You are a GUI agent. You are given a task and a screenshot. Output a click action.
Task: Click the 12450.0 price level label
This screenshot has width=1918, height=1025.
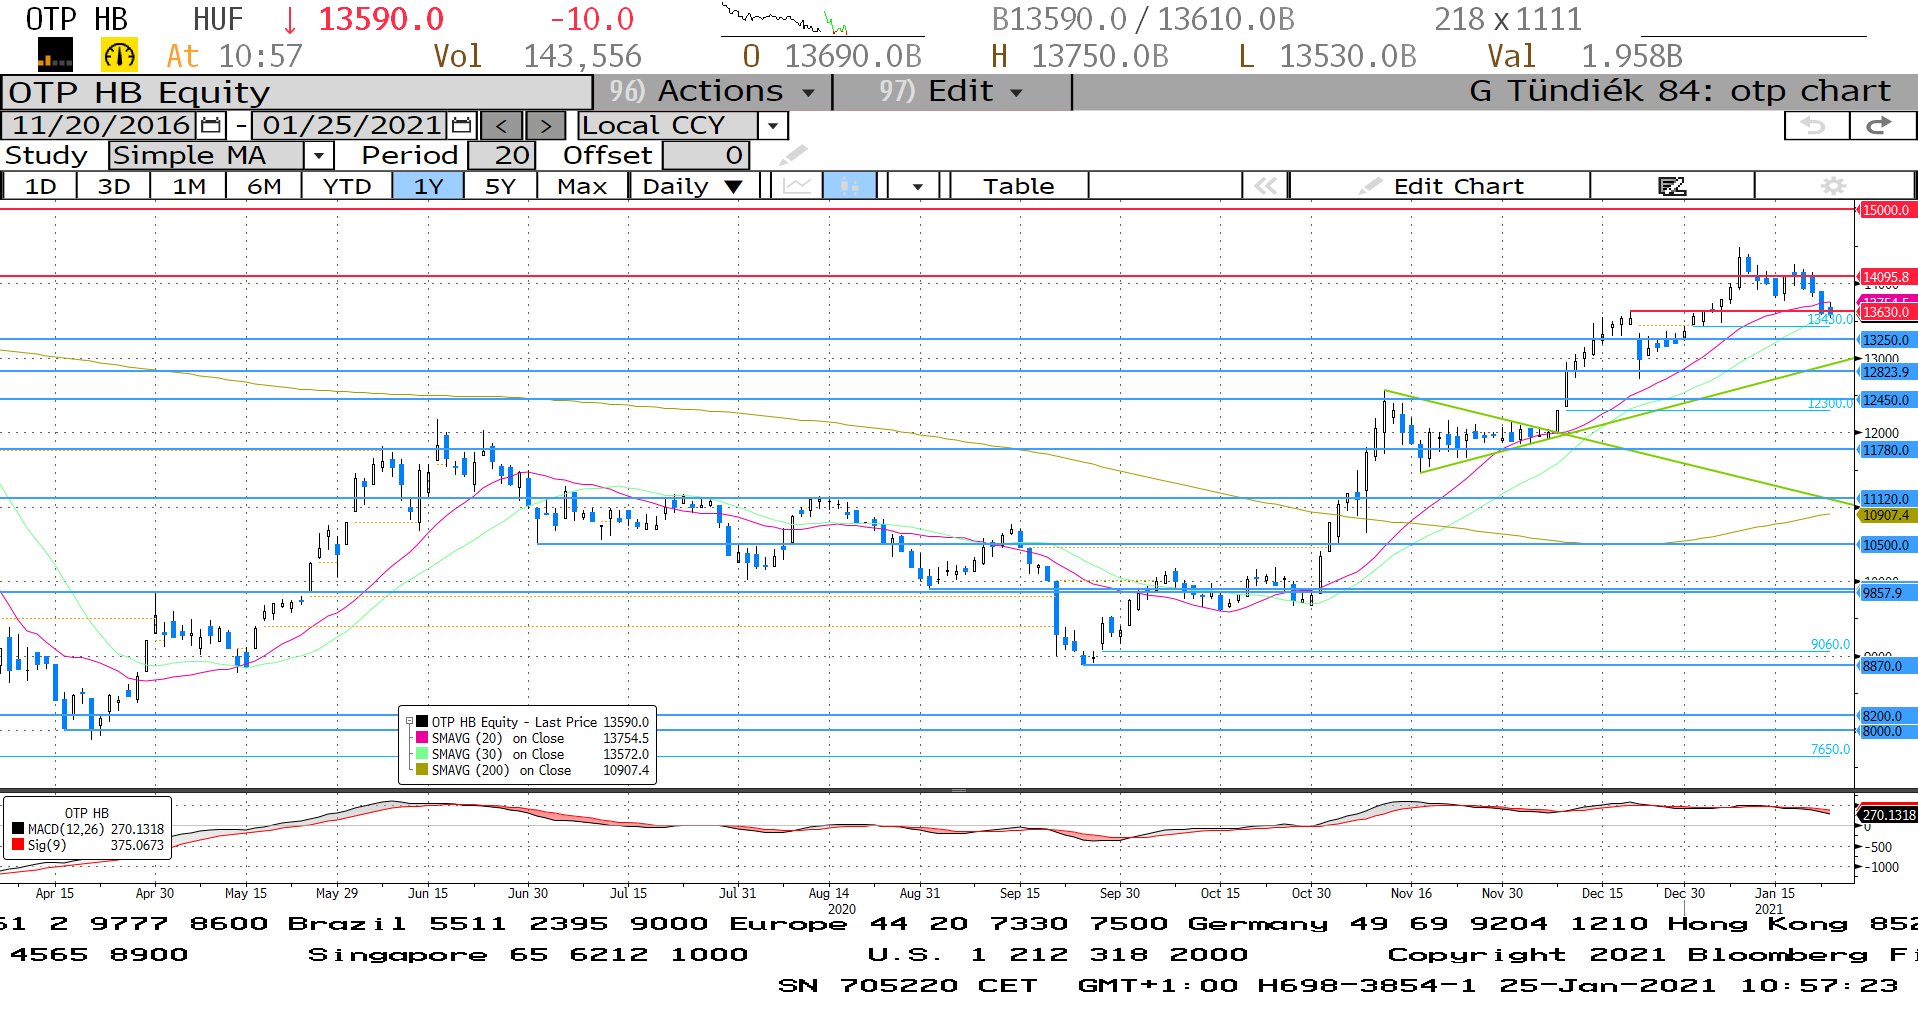click(1886, 400)
